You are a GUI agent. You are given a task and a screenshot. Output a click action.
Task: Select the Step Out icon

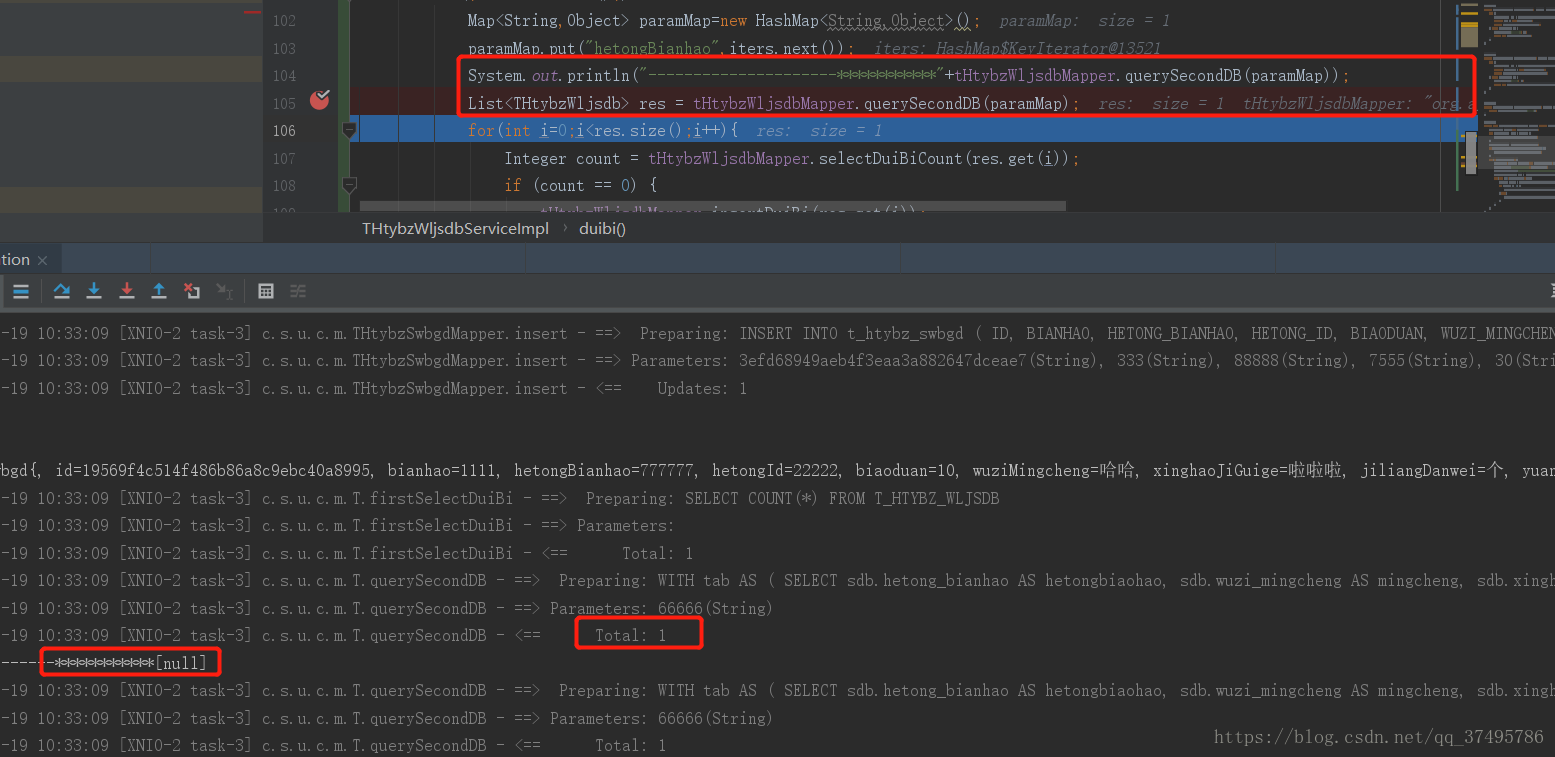(158, 291)
